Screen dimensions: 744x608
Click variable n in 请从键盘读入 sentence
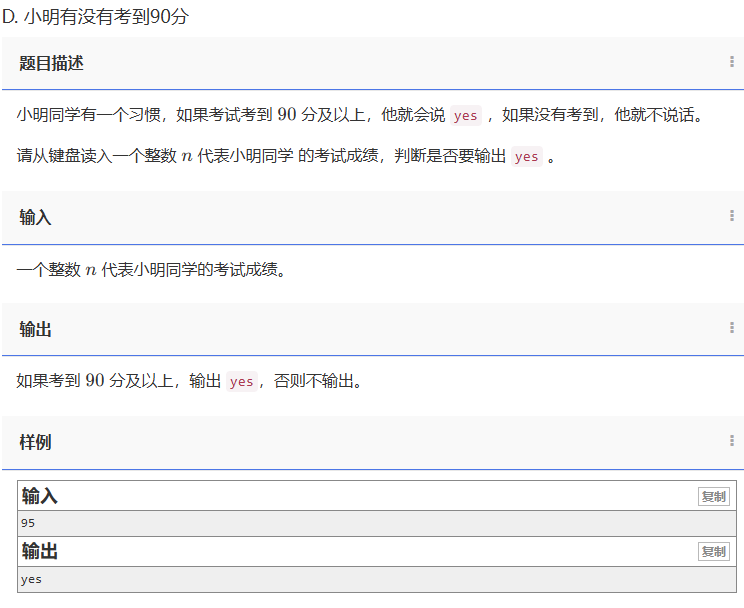click(187, 156)
